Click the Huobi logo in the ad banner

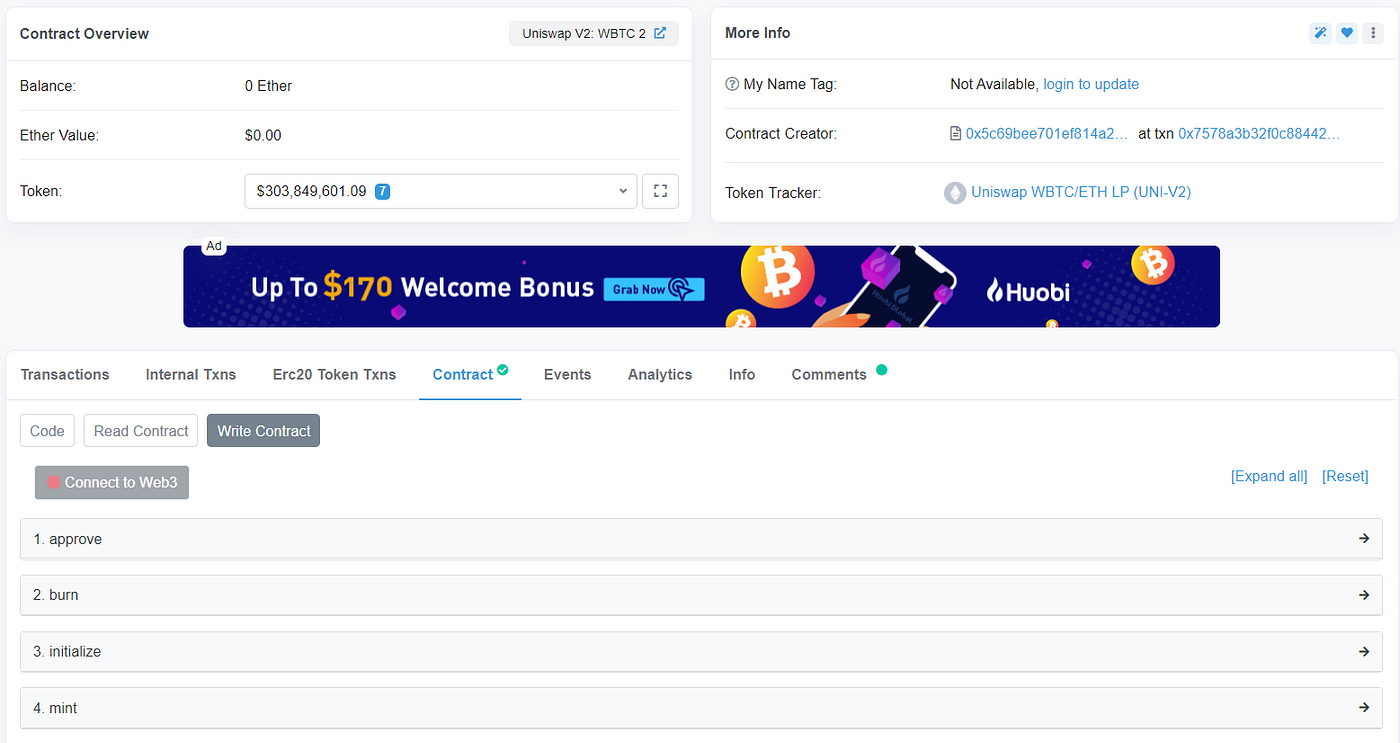click(x=1028, y=291)
